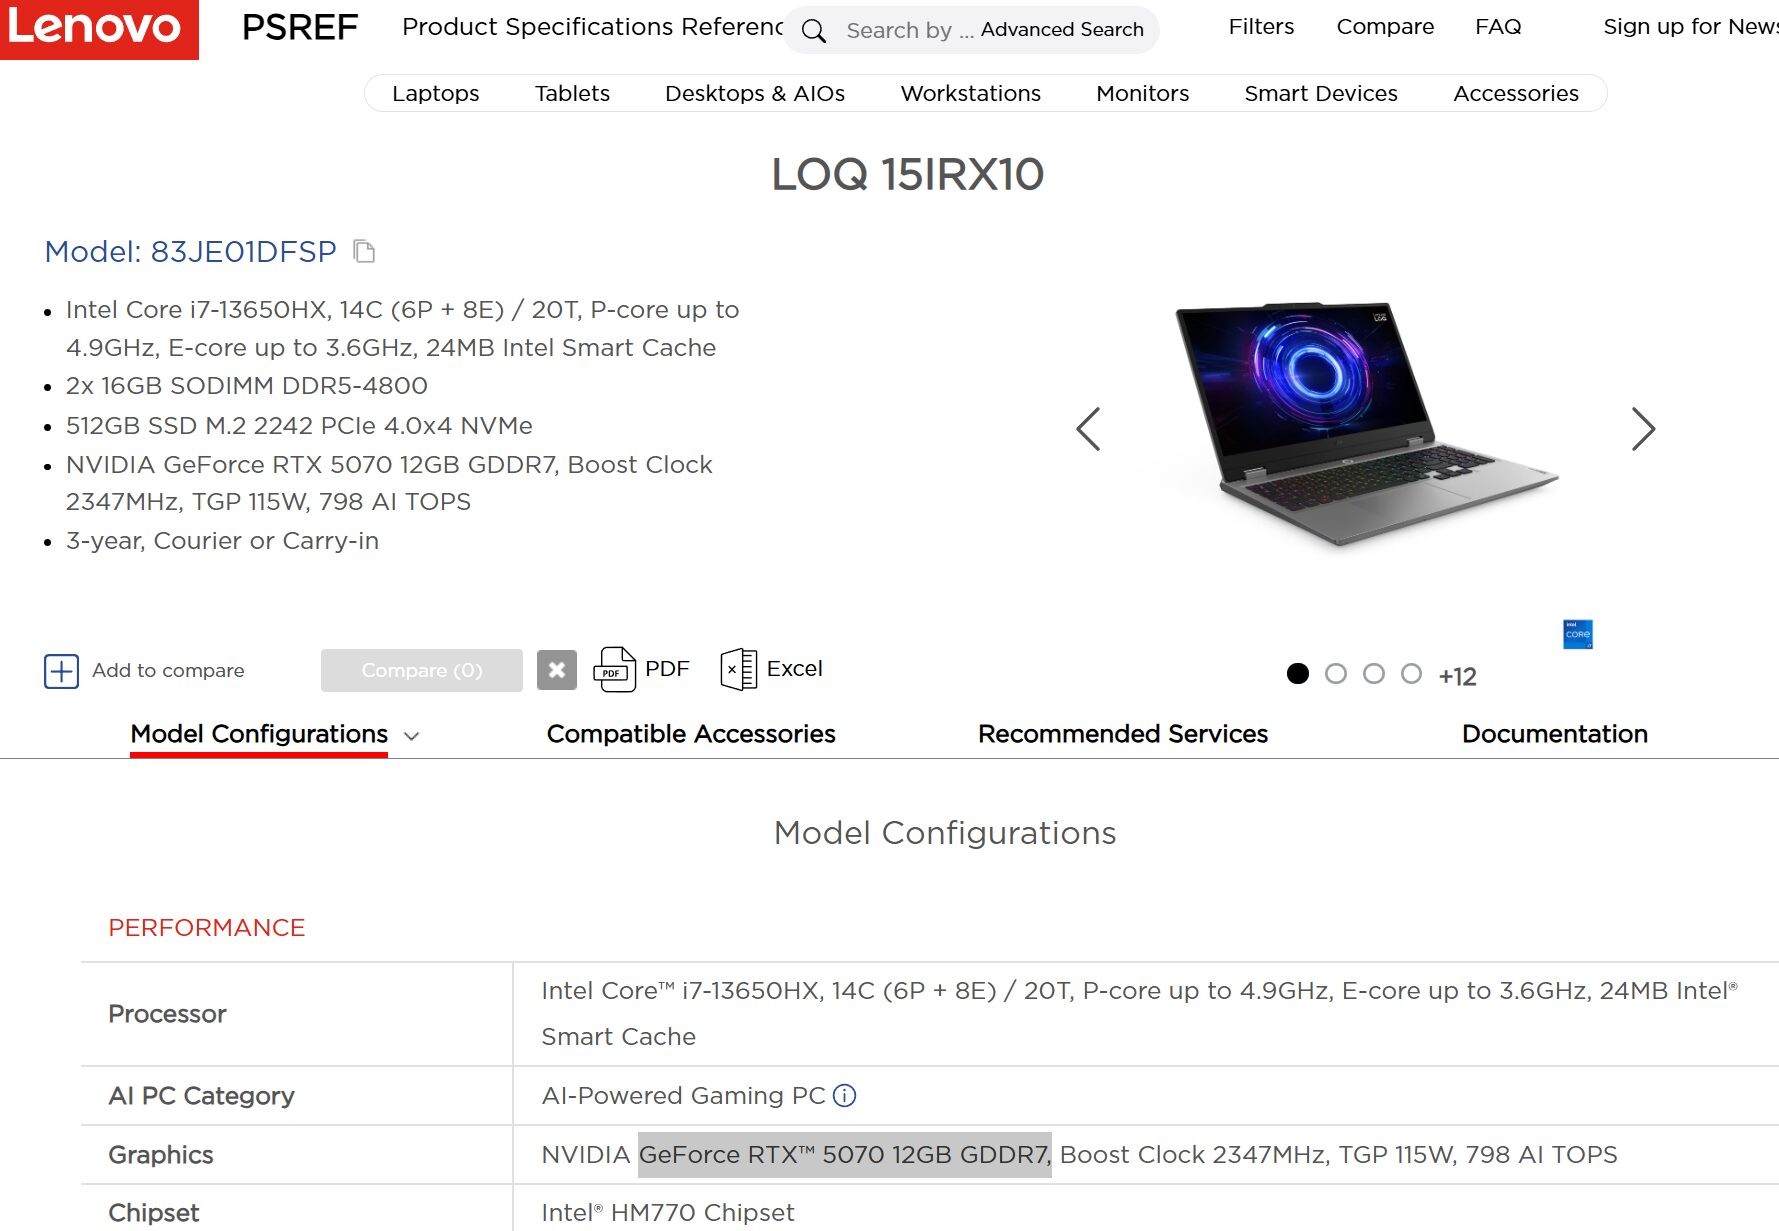The image size is (1779, 1231).
Task: Open the Filters page
Action: pyautogui.click(x=1261, y=27)
